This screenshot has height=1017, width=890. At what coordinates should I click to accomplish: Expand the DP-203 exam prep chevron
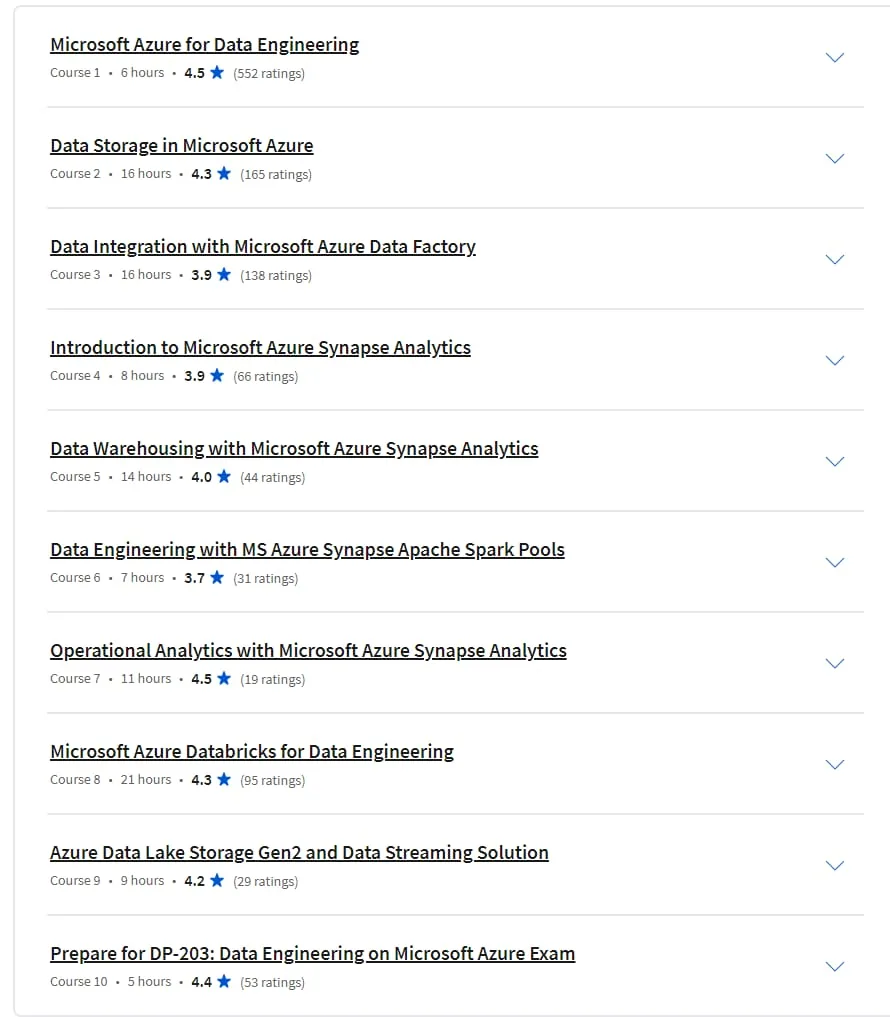coord(834,966)
